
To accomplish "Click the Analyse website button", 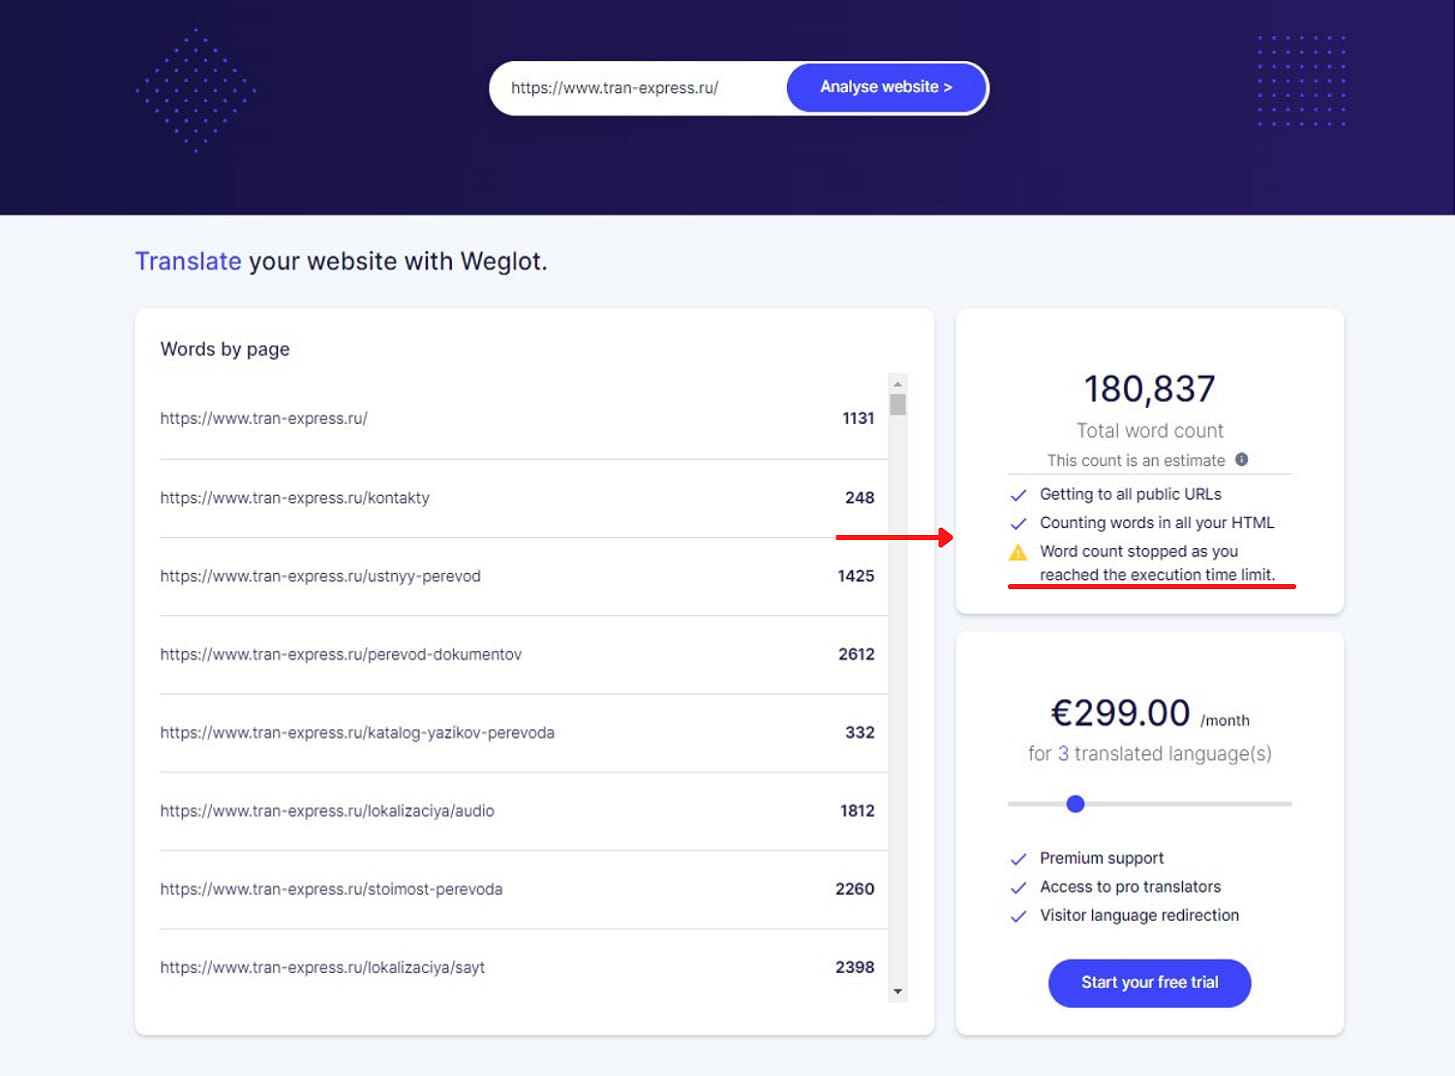I will pos(886,88).
